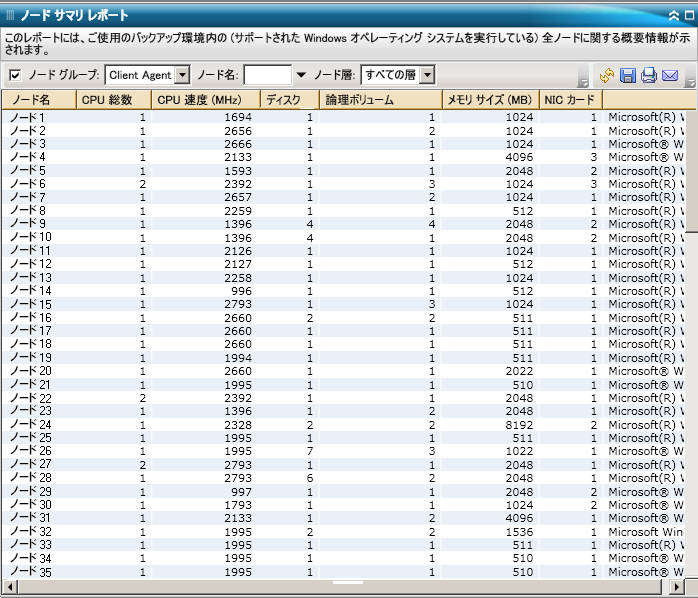This screenshot has height=598, width=698.
Task: Toggle the ノード グループ checkbox
Action: tap(15, 75)
